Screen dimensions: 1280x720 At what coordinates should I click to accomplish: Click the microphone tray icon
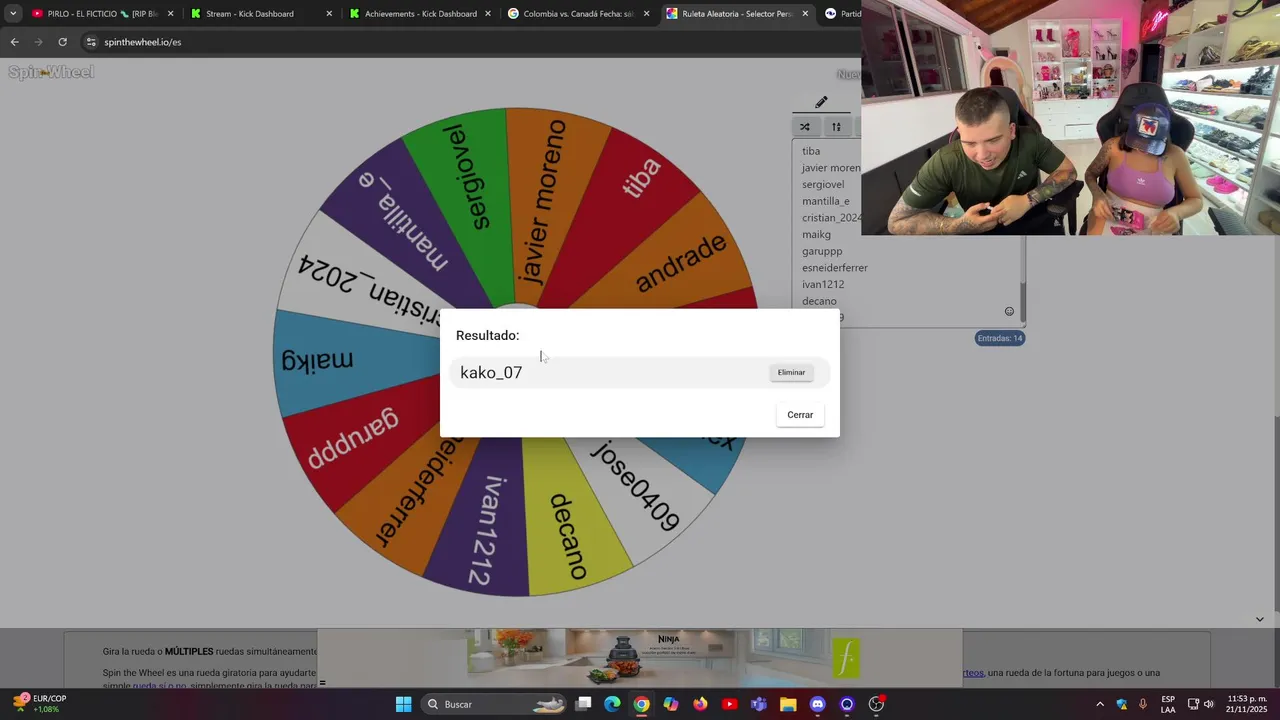pos(1143,704)
